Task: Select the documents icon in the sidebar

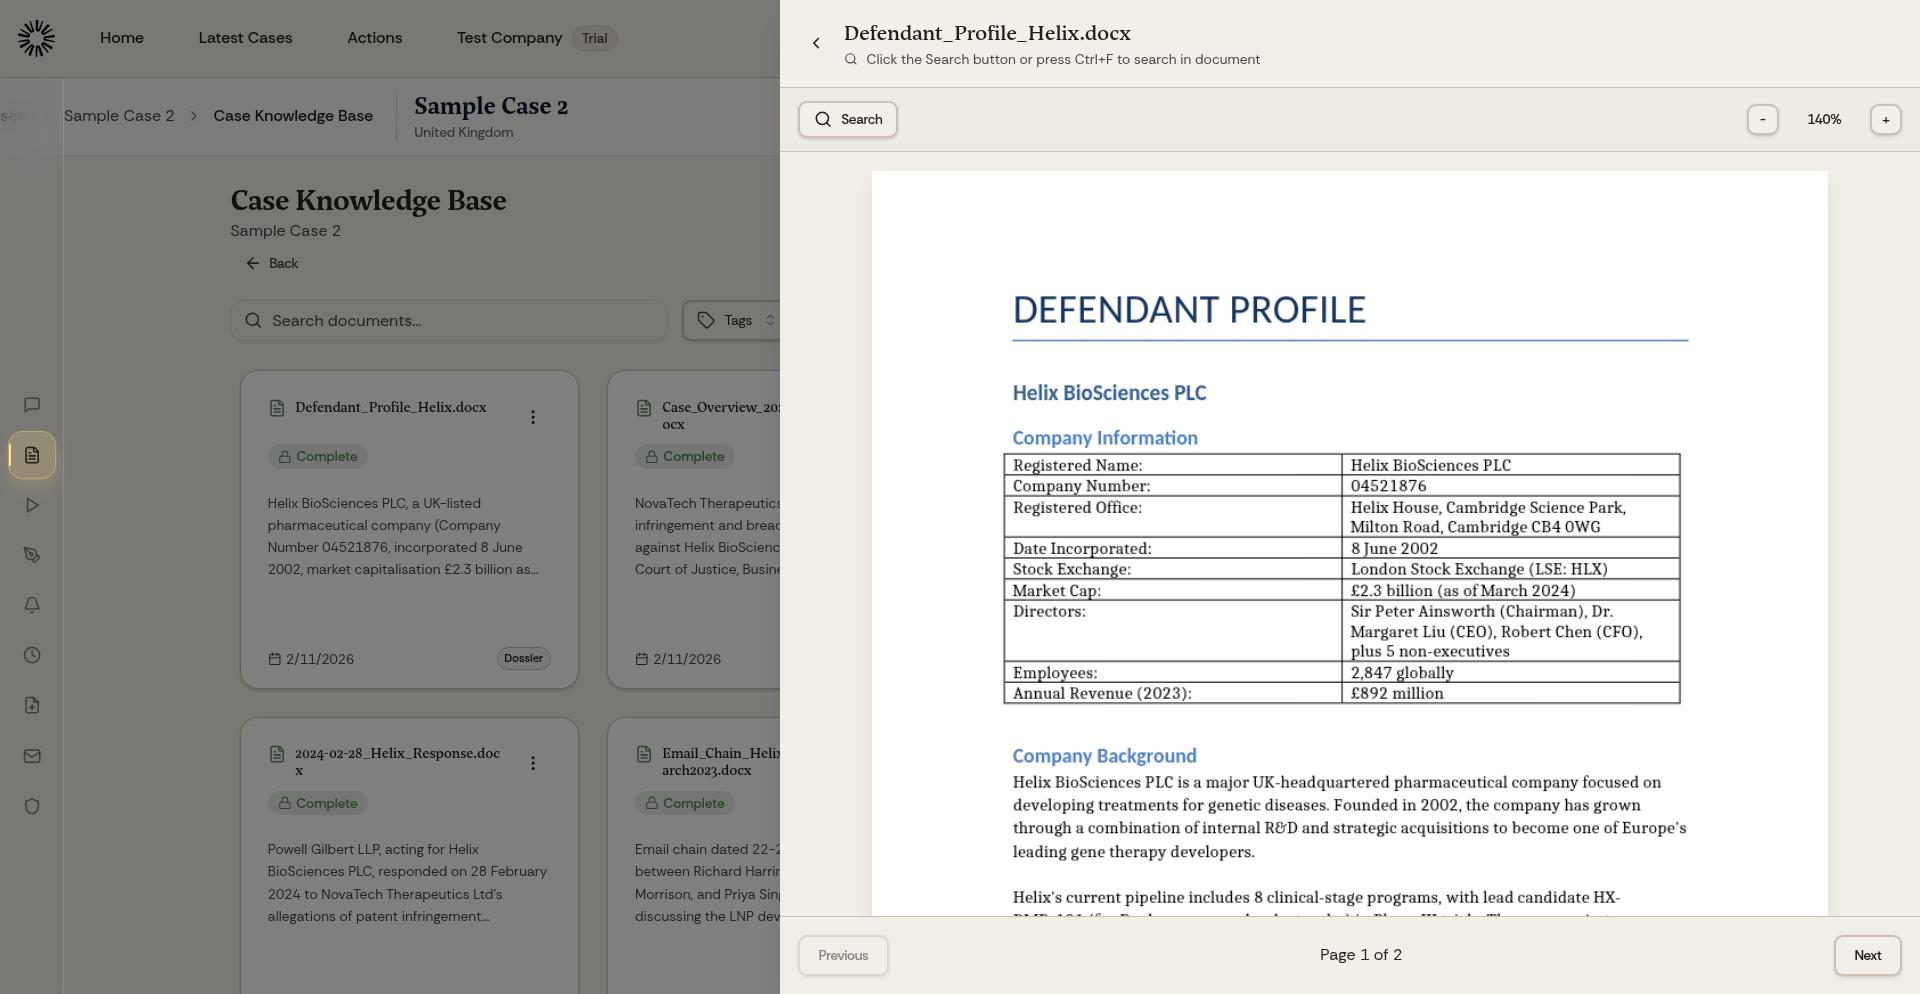Action: pos(32,455)
